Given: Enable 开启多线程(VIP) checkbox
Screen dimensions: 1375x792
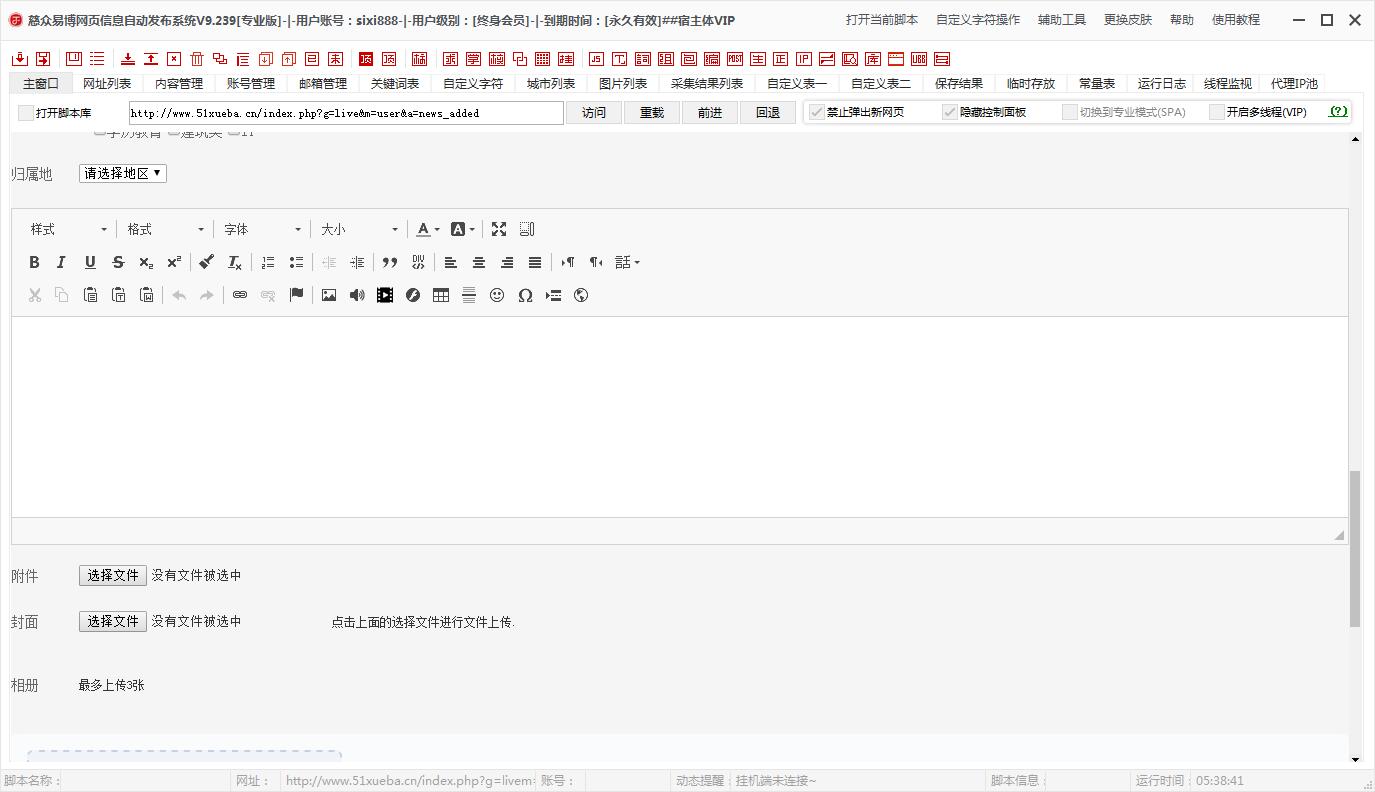Looking at the screenshot, I should [1217, 112].
